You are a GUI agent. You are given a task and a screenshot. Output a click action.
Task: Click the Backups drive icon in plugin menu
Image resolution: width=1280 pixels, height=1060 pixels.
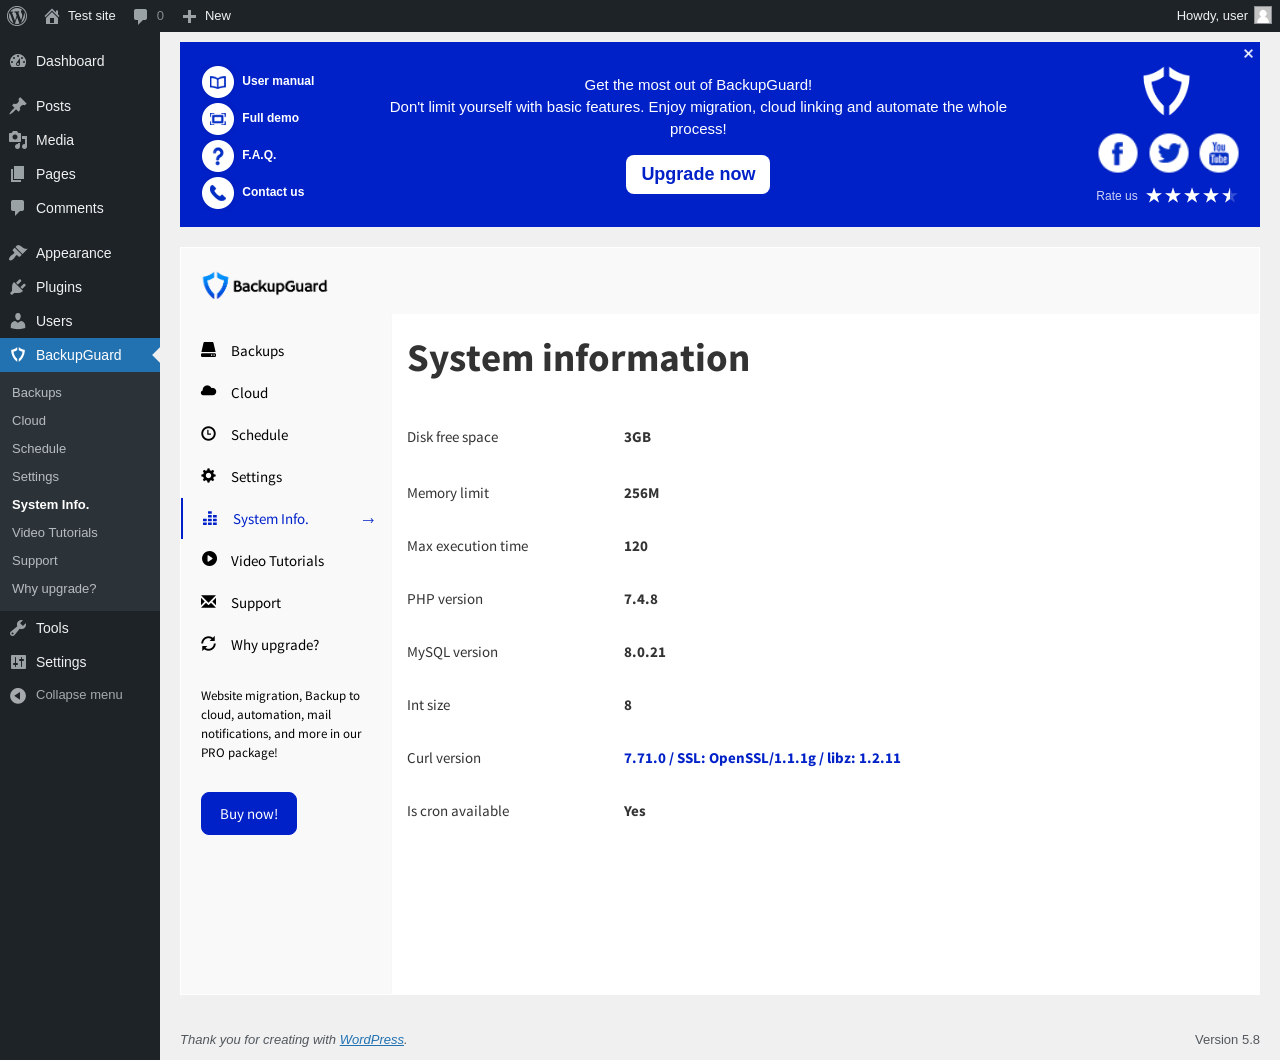[x=209, y=350]
